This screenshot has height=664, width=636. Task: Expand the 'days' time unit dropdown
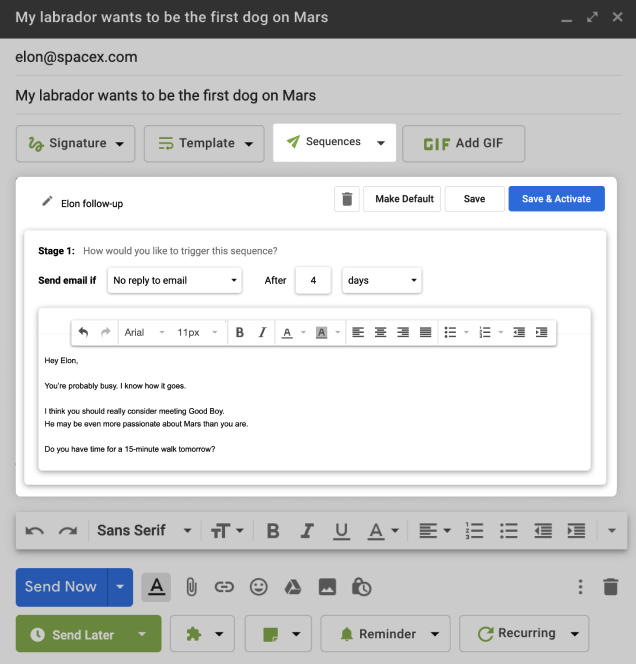coord(382,280)
